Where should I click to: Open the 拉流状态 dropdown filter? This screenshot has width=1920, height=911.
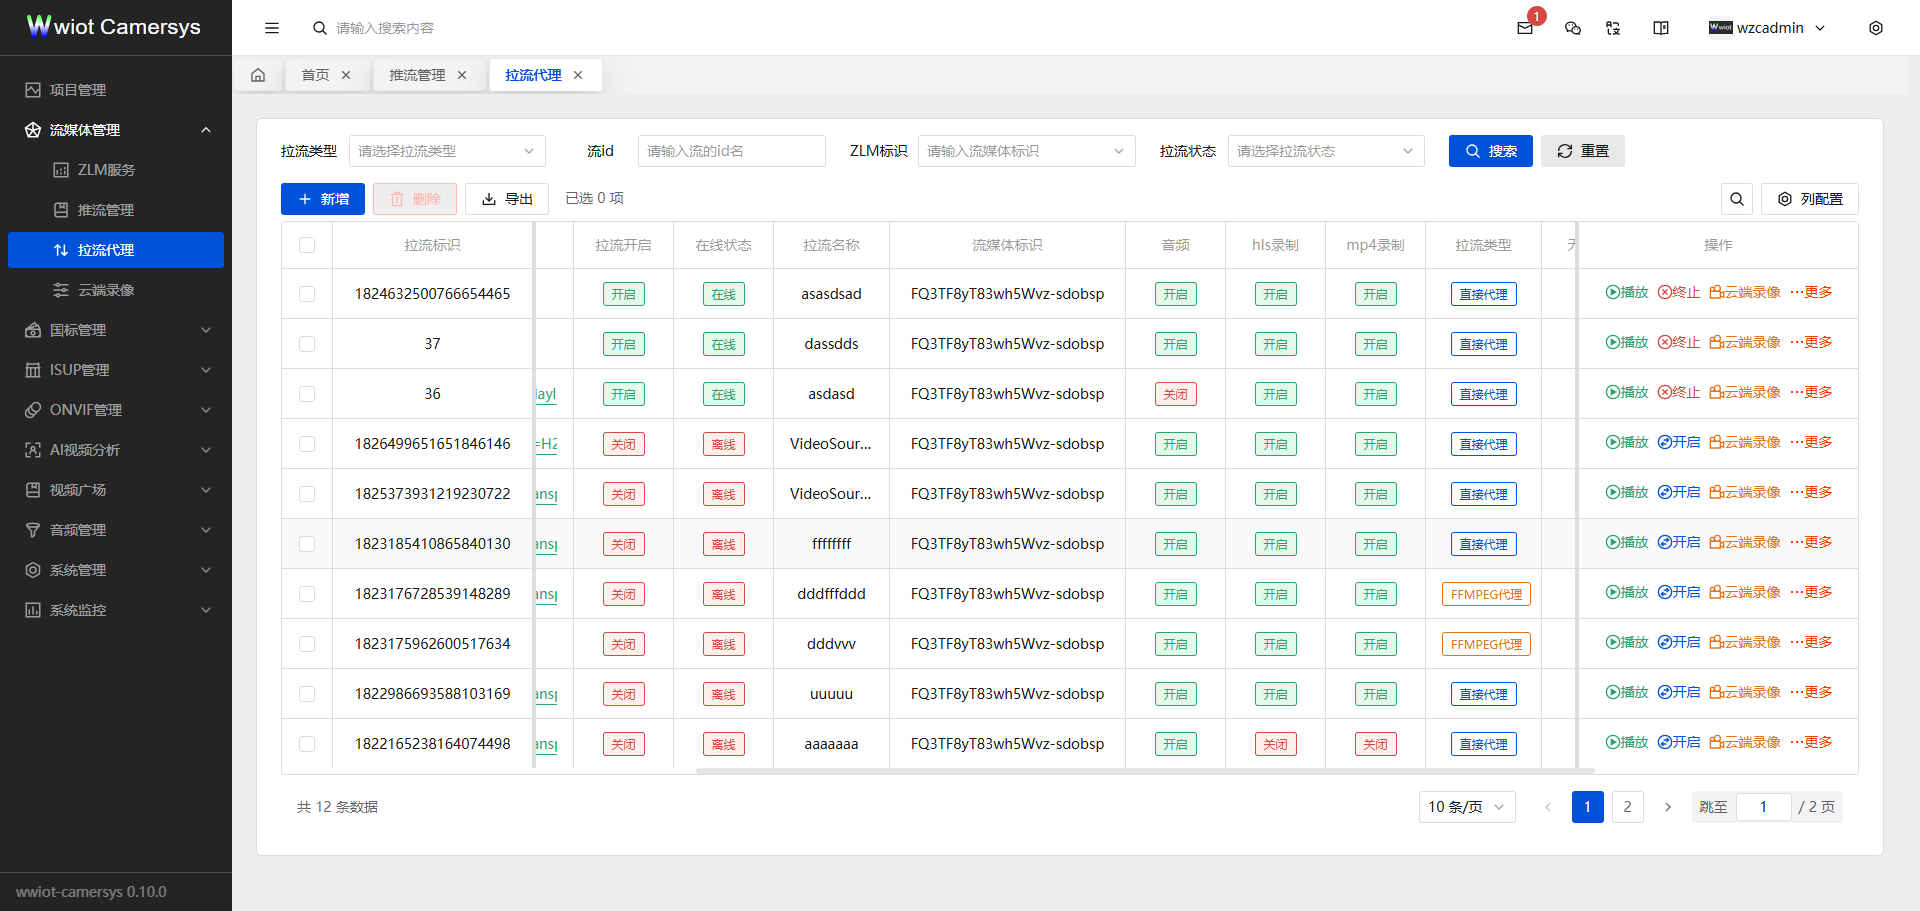pyautogui.click(x=1325, y=151)
